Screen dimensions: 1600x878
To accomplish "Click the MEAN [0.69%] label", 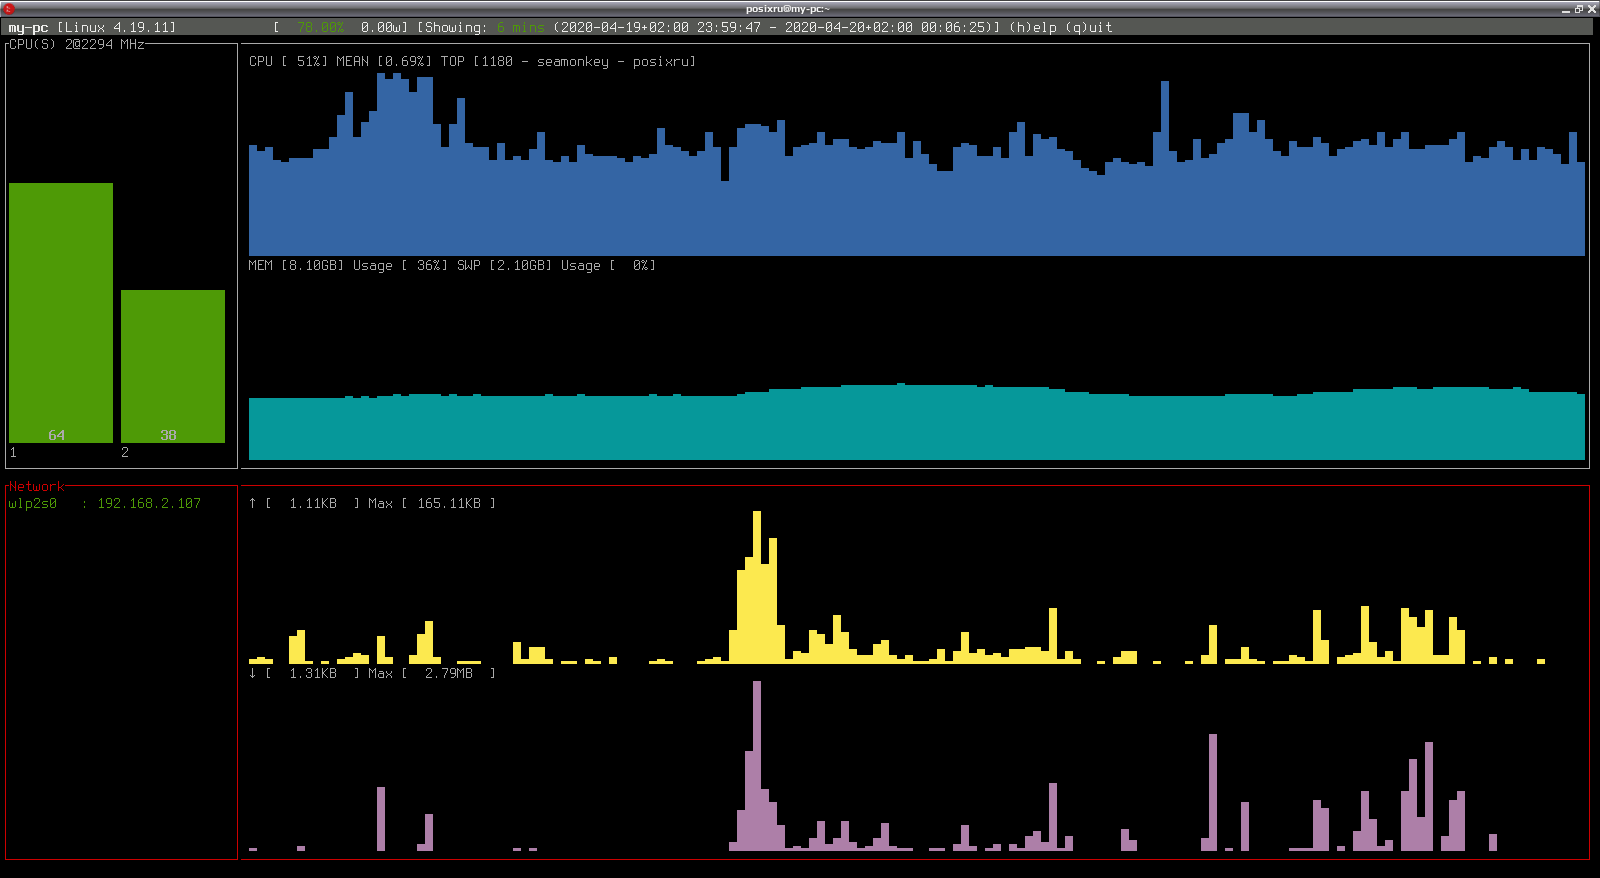I will [x=384, y=61].
